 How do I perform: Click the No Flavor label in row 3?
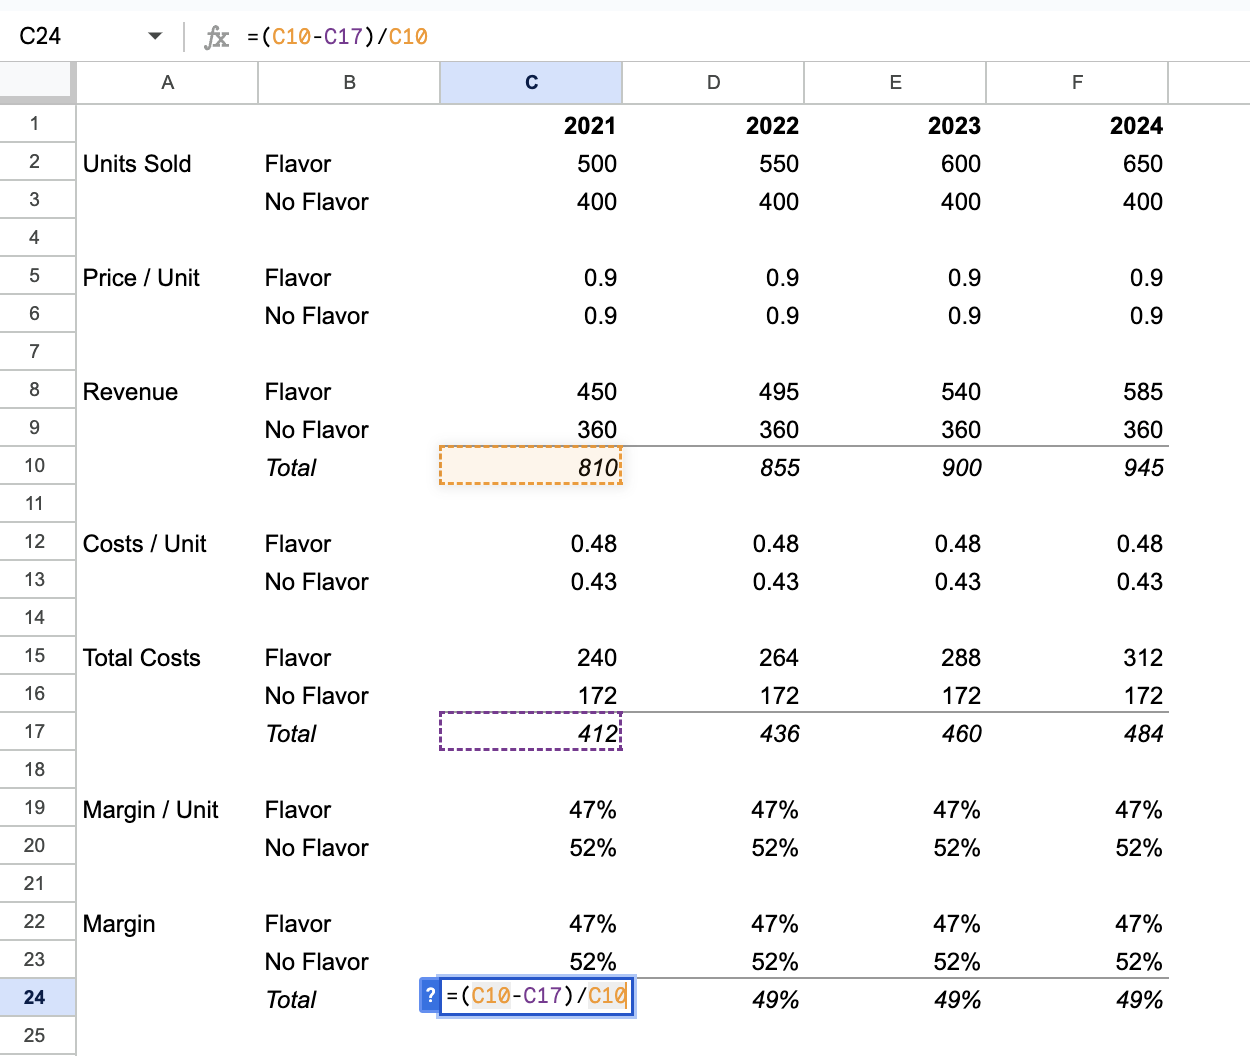click(317, 202)
